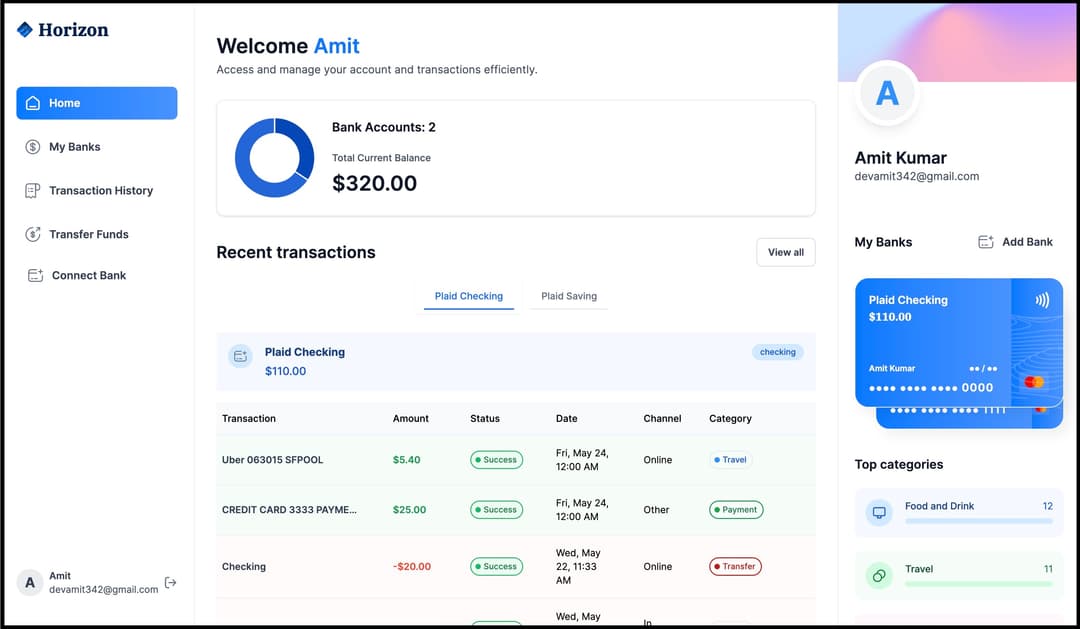Image resolution: width=1080 pixels, height=629 pixels.
Task: Select the Food and Drink category icon
Action: click(x=878, y=512)
